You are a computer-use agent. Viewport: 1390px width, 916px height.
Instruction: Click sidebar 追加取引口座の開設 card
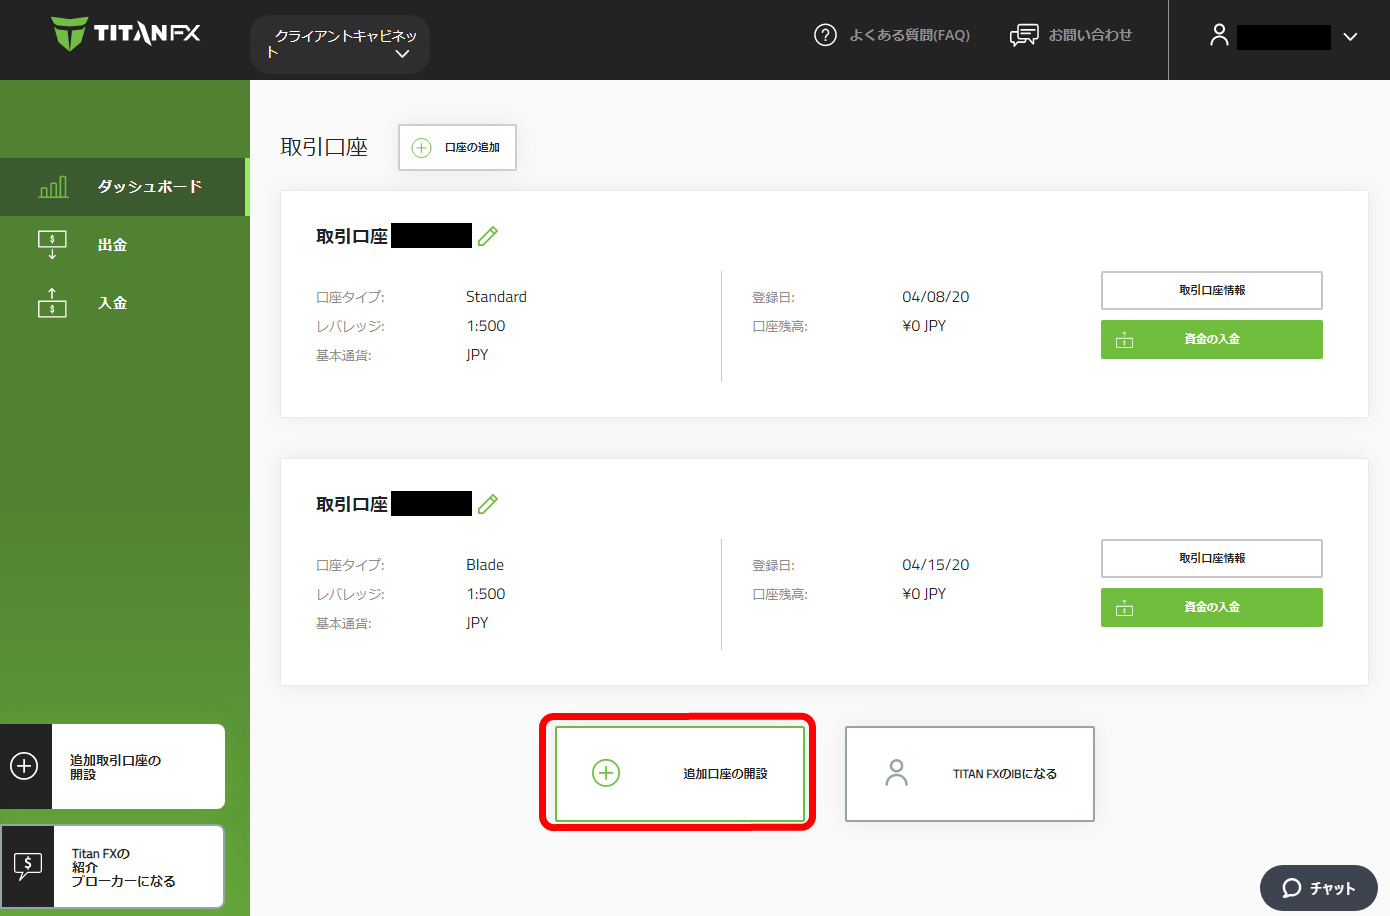[112, 767]
